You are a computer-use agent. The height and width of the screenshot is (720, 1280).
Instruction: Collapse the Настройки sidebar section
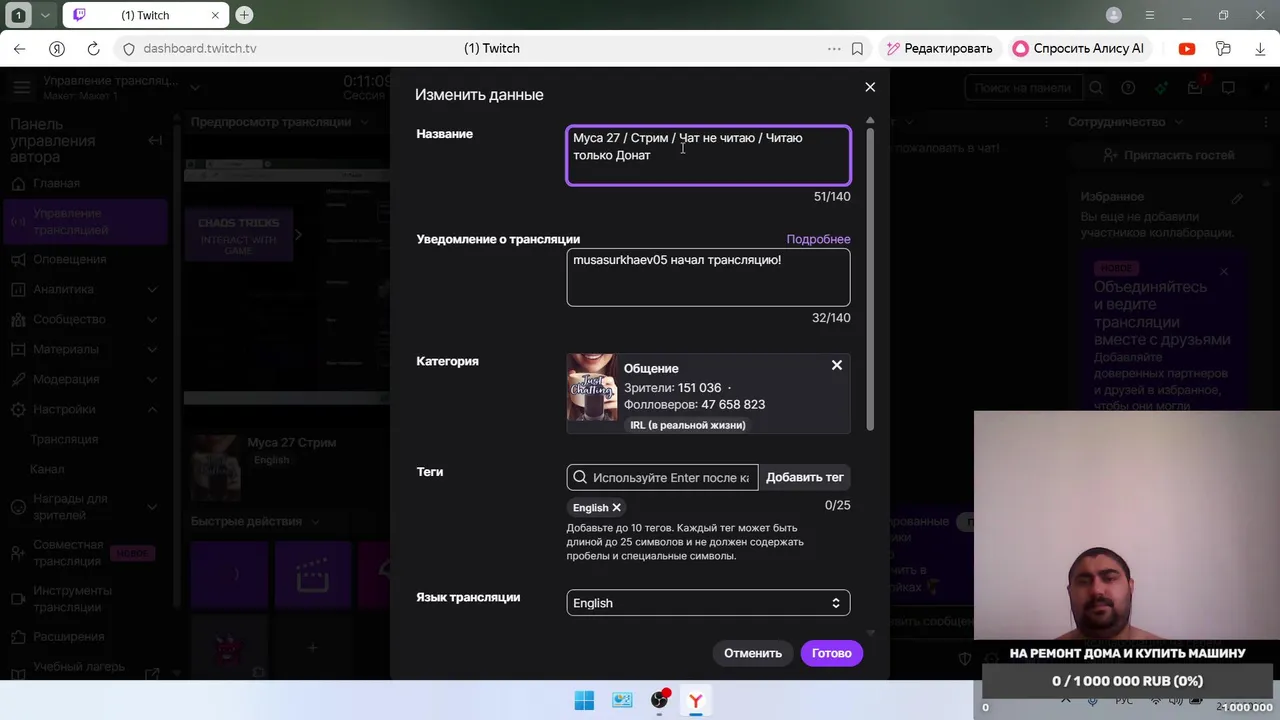[x=152, y=409]
